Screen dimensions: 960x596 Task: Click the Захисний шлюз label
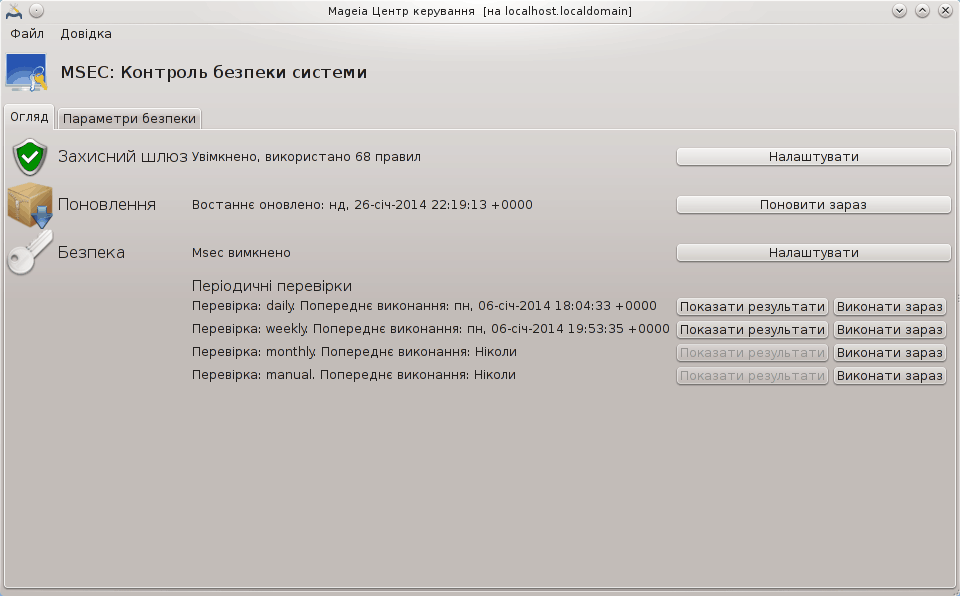coord(122,157)
